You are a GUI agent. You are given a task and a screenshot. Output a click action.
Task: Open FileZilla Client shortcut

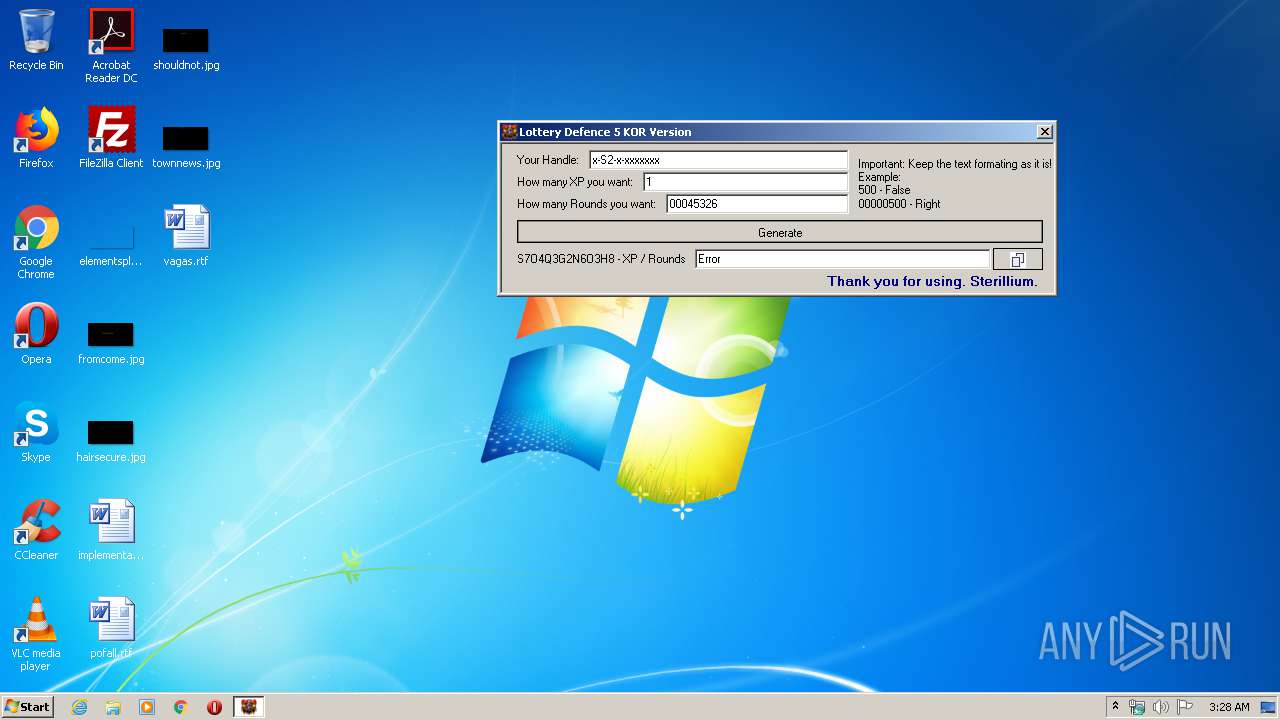111,138
